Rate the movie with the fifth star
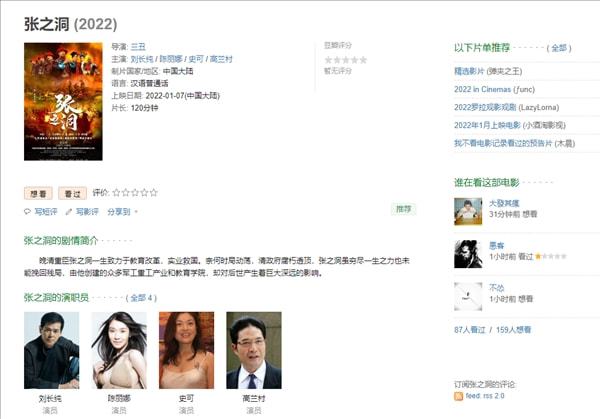Viewport: 600px width, 419px height. pyautogui.click(x=154, y=192)
